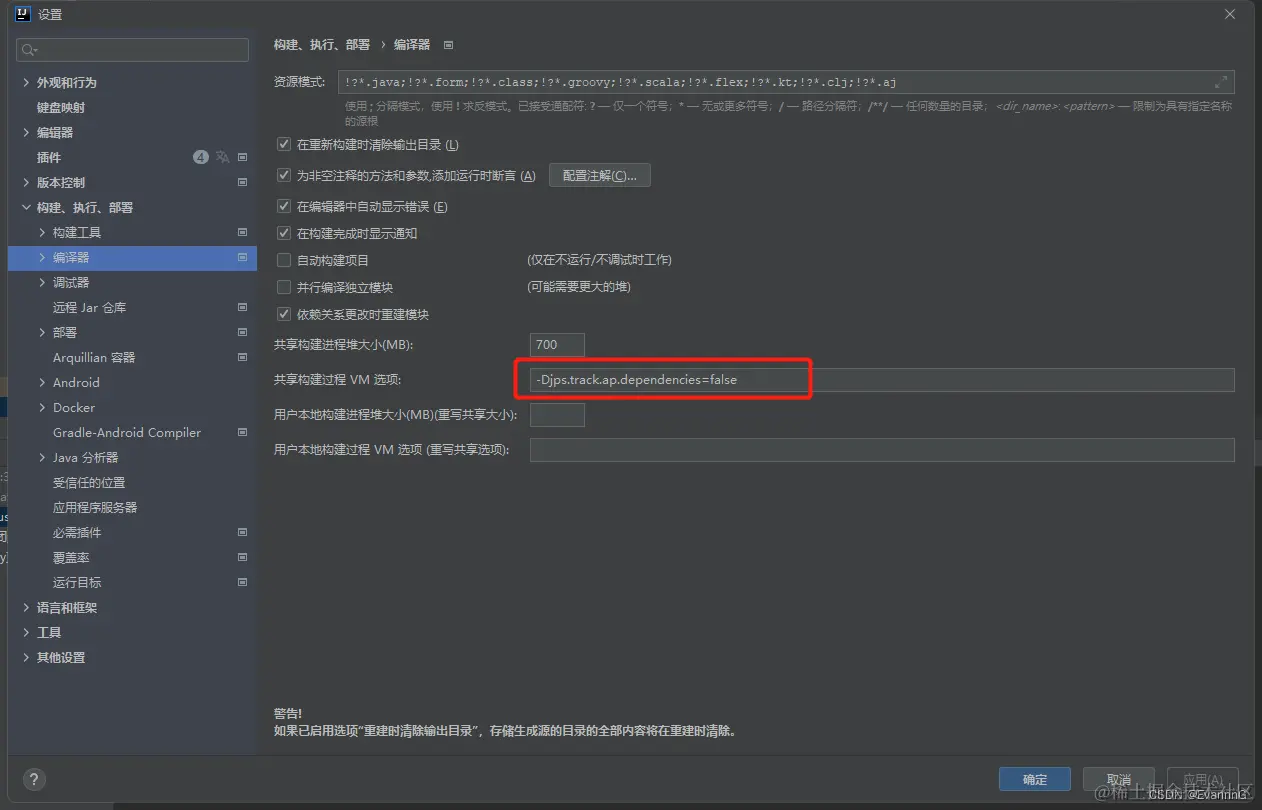Click the plugin updates badge showing 4
The width and height of the screenshot is (1262, 810).
(200, 157)
